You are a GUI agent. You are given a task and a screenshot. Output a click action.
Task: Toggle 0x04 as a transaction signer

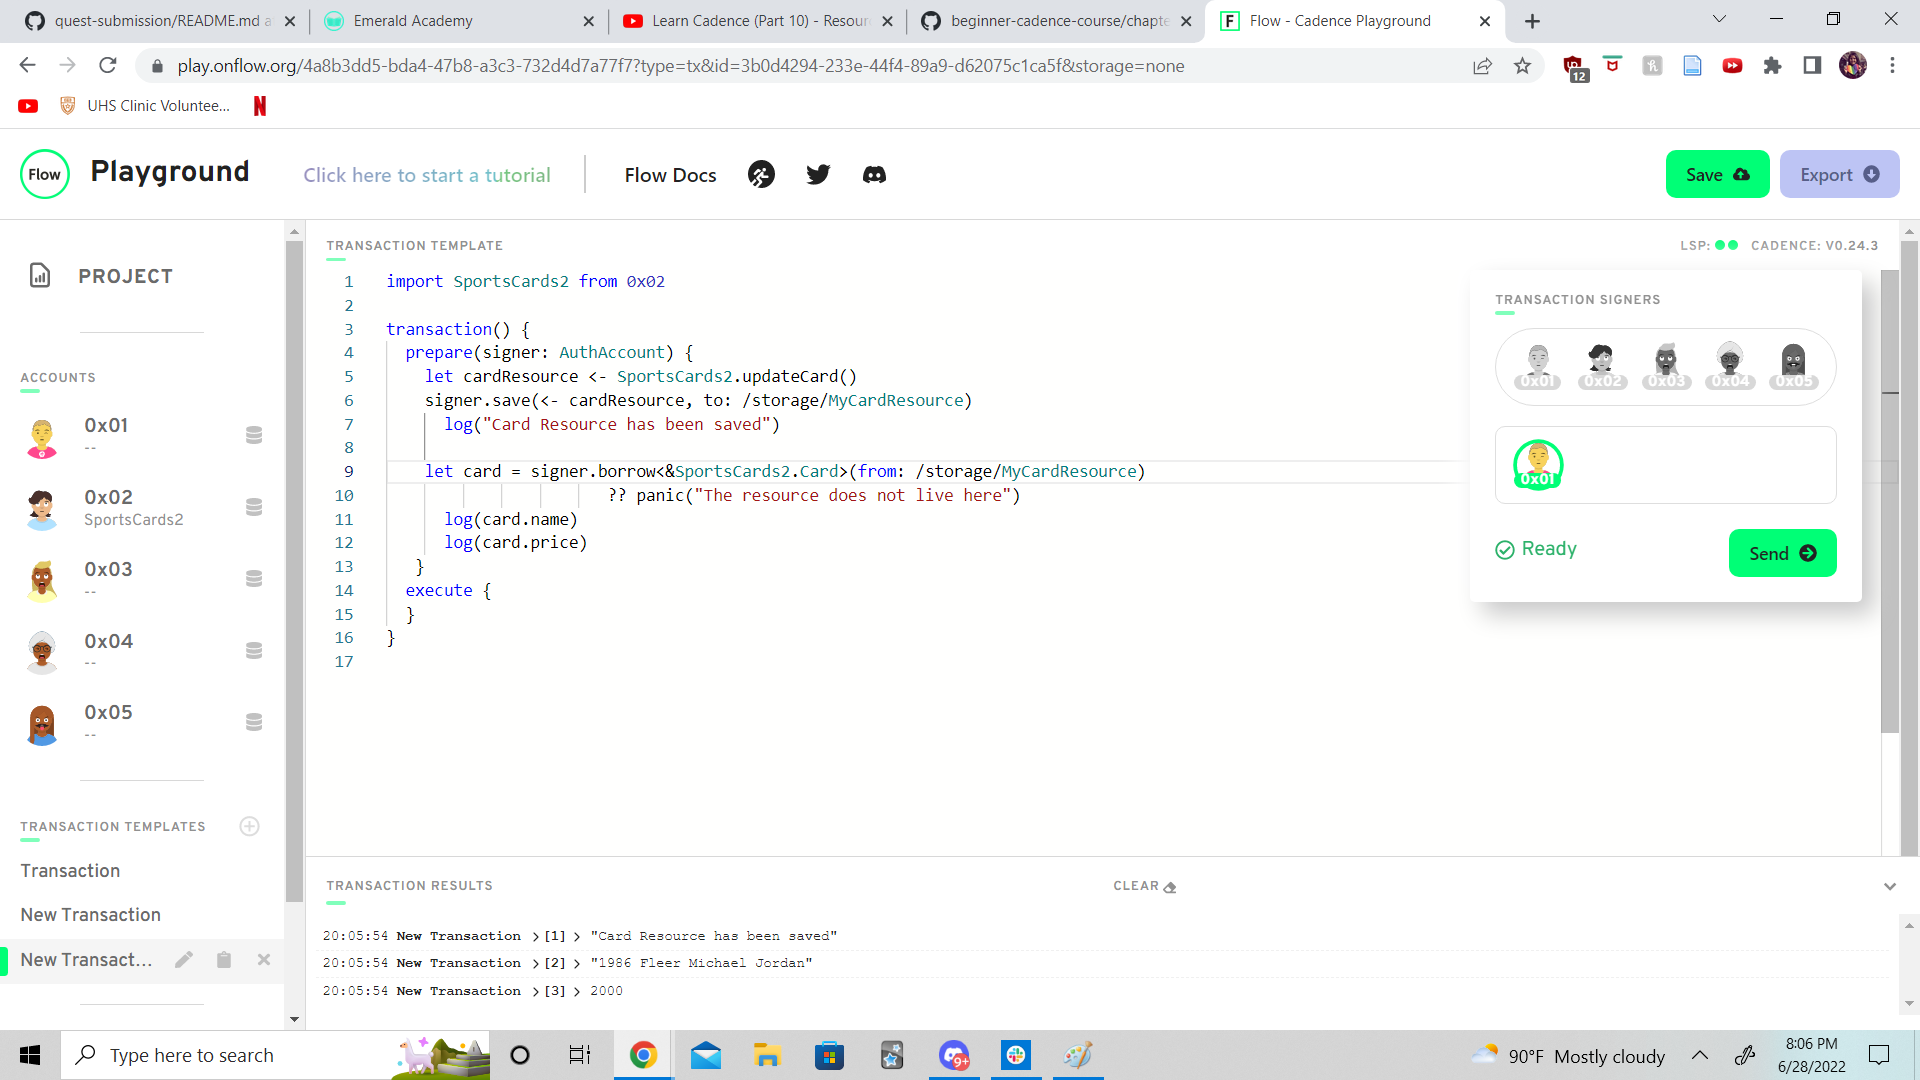click(x=1730, y=362)
